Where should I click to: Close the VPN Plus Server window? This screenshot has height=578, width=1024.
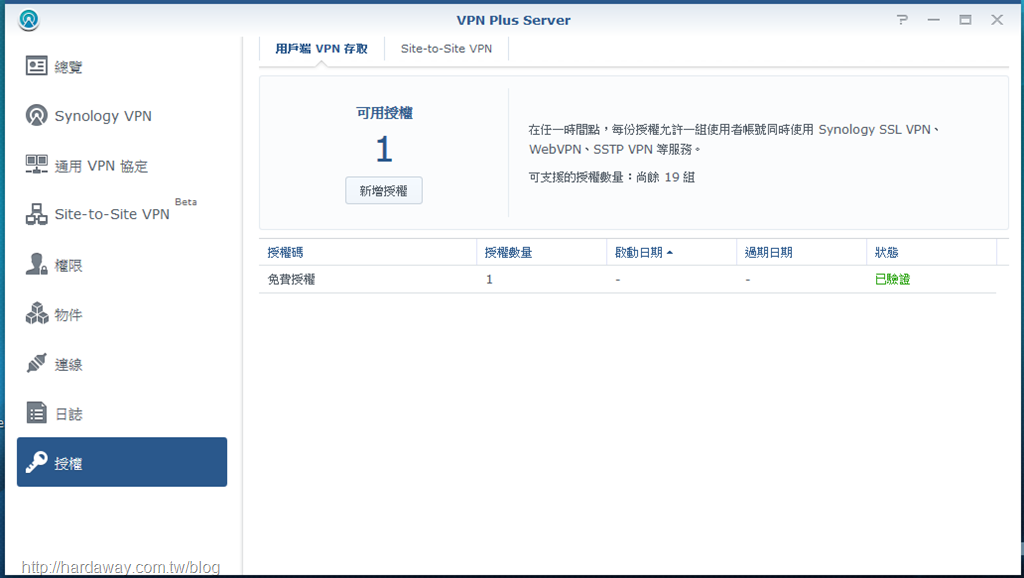point(997,20)
